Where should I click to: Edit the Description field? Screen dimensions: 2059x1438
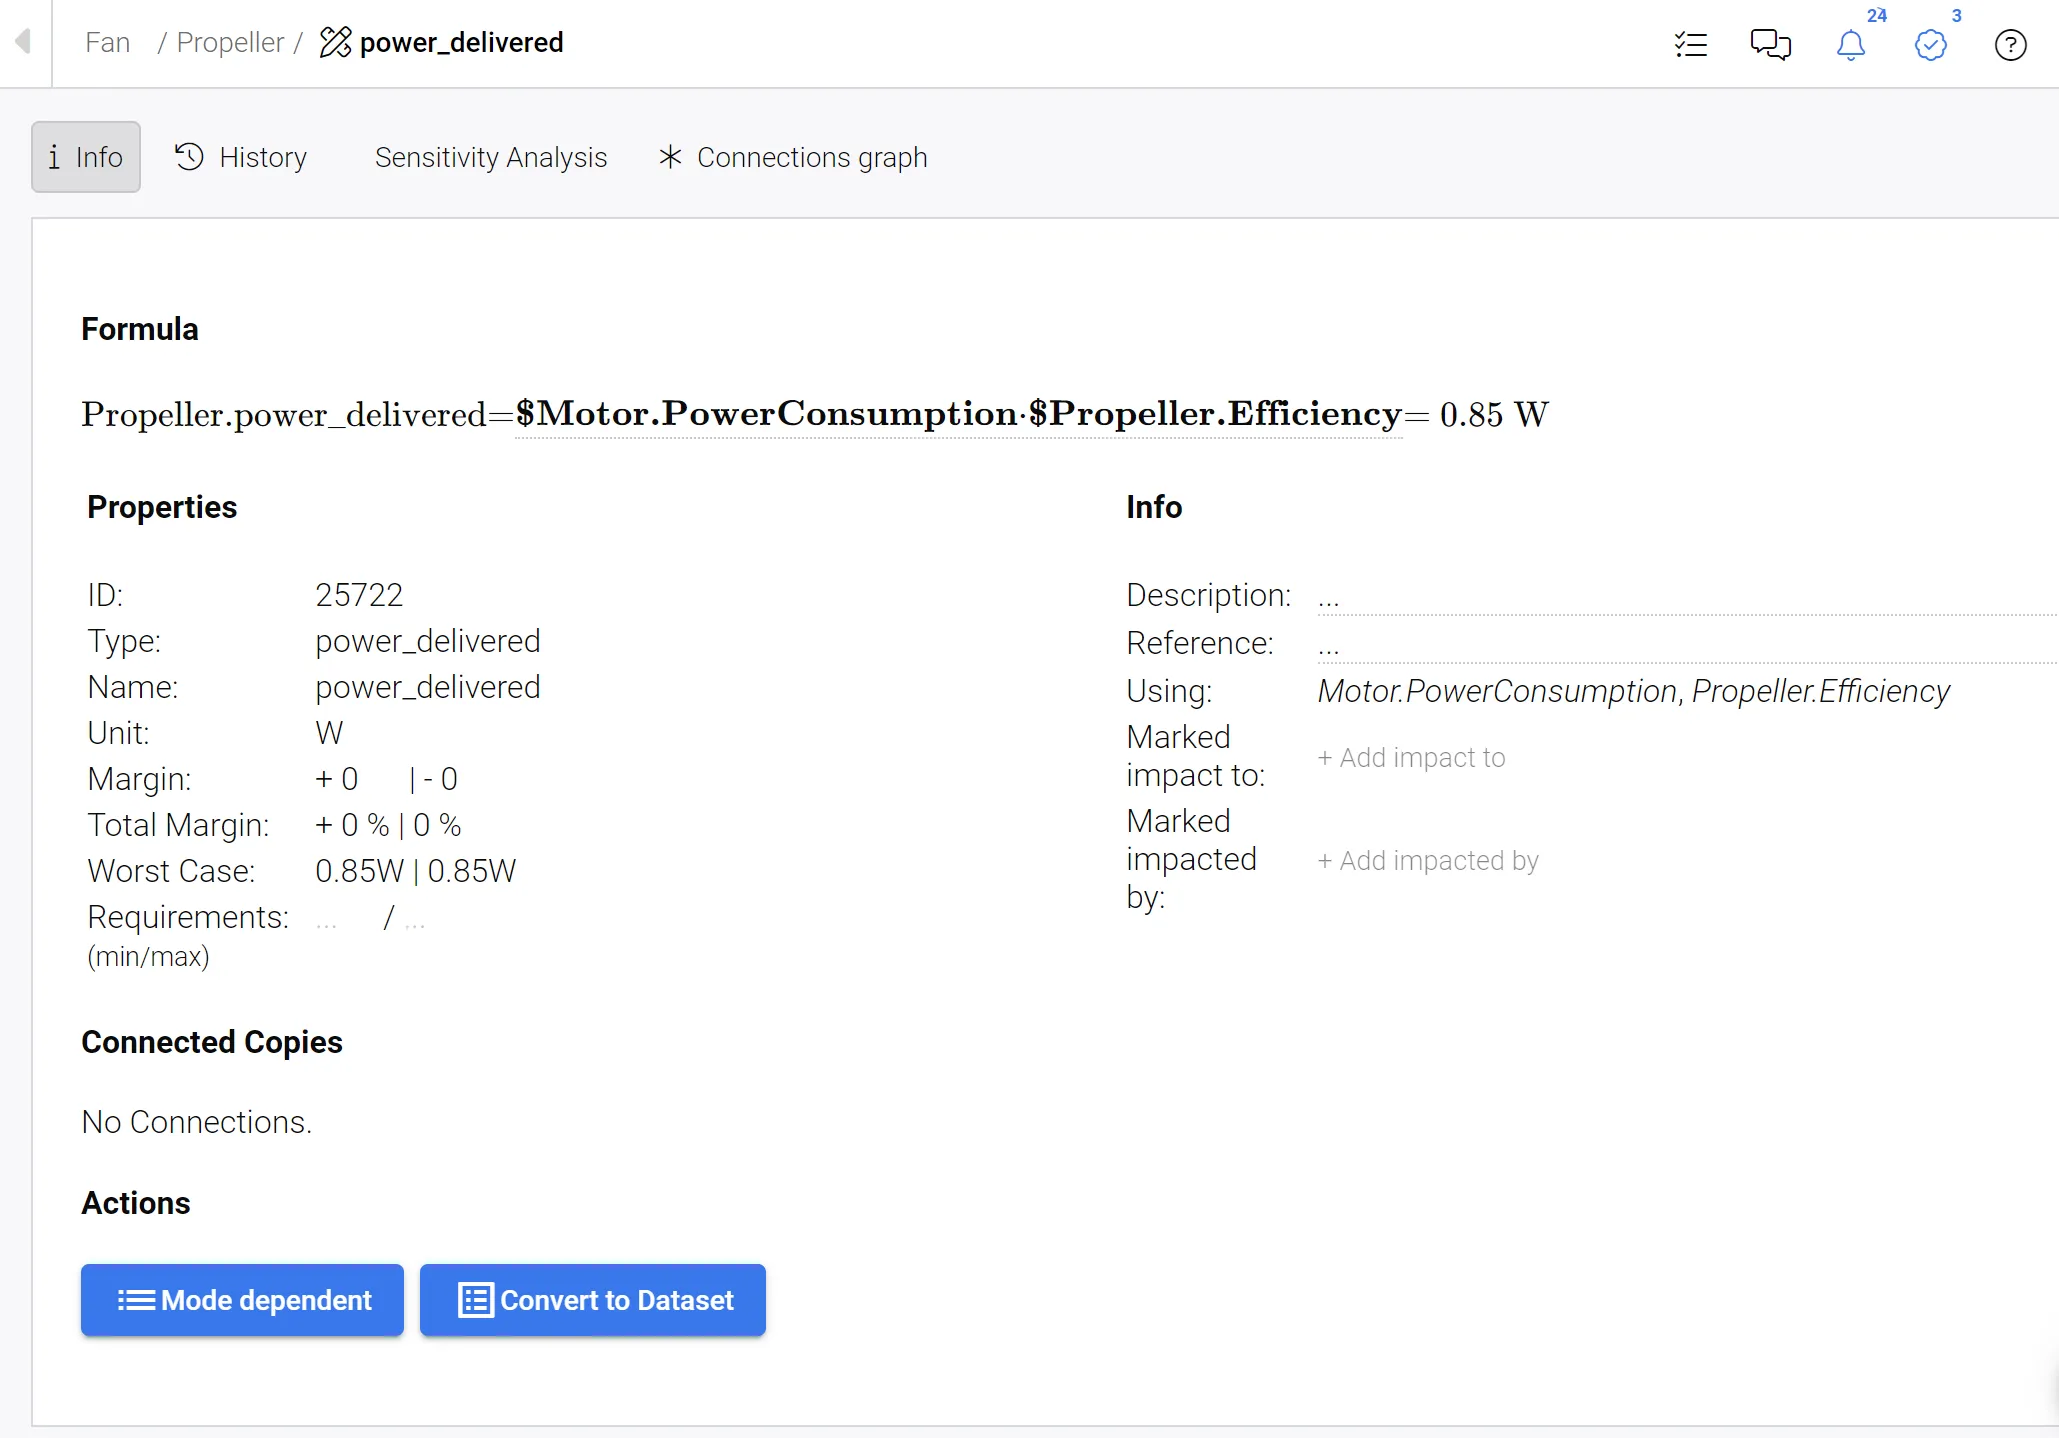tap(1680, 597)
